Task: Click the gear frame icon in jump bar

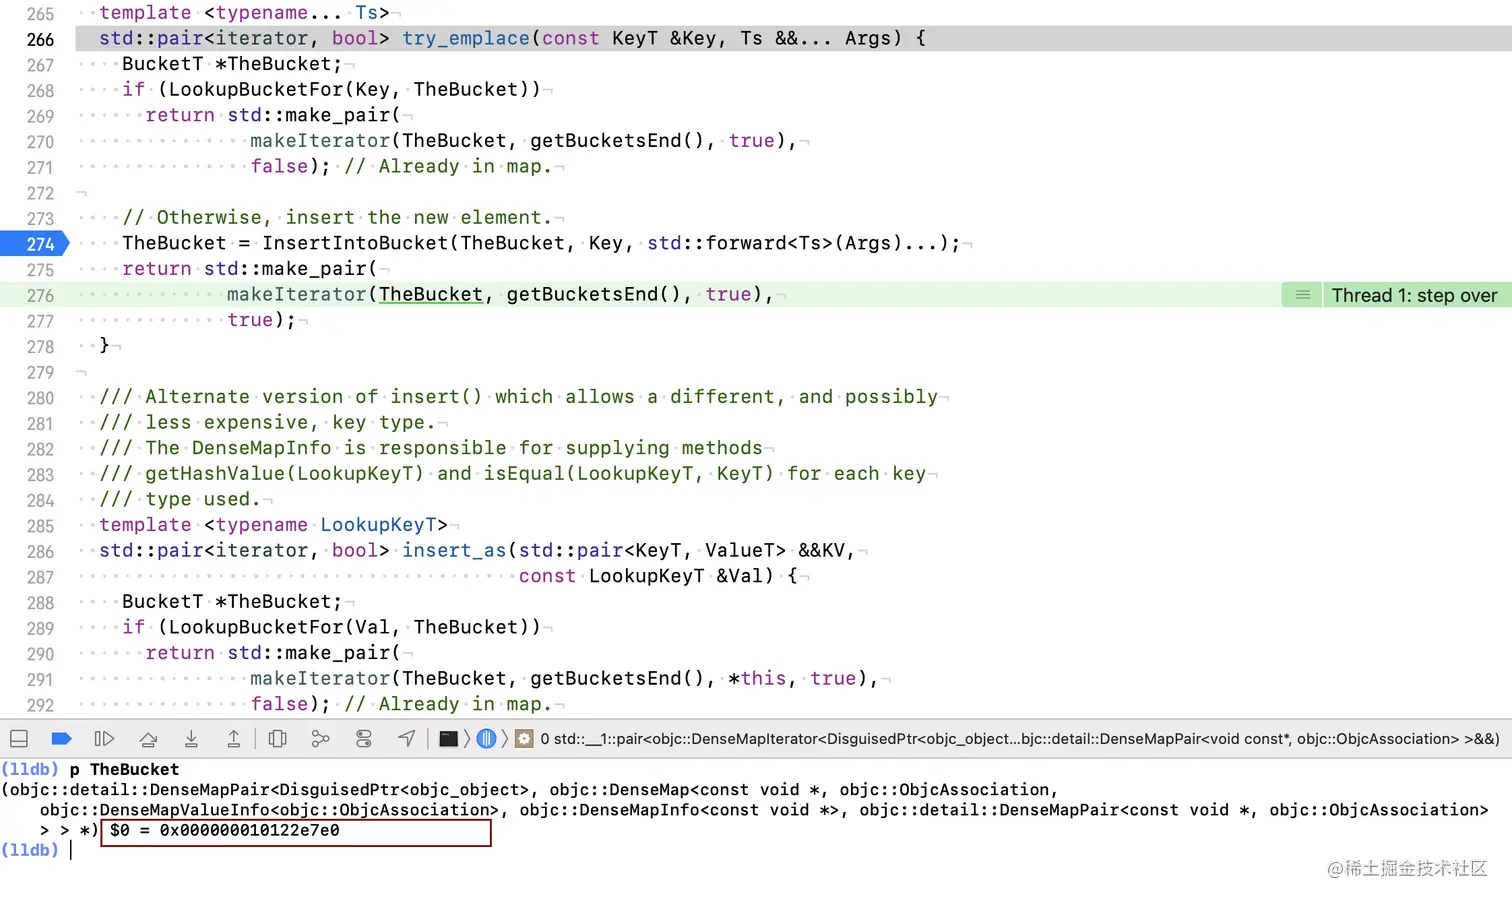Action: coord(524,739)
